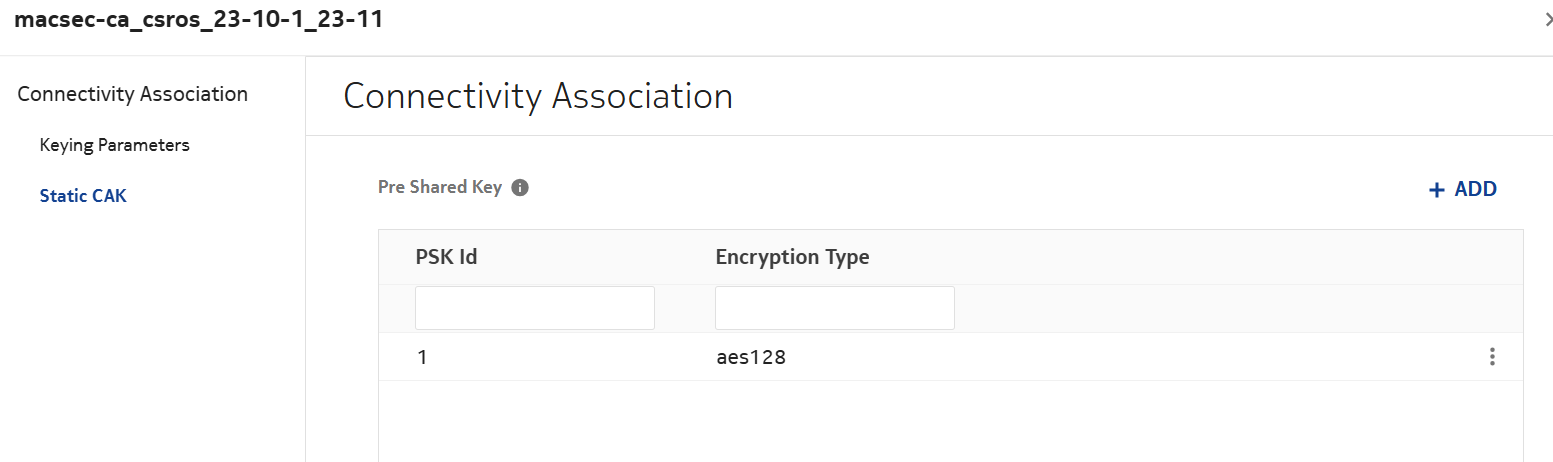The image size is (1553, 462).
Task: Focus the PSK Id filter box
Action: pyautogui.click(x=534, y=308)
